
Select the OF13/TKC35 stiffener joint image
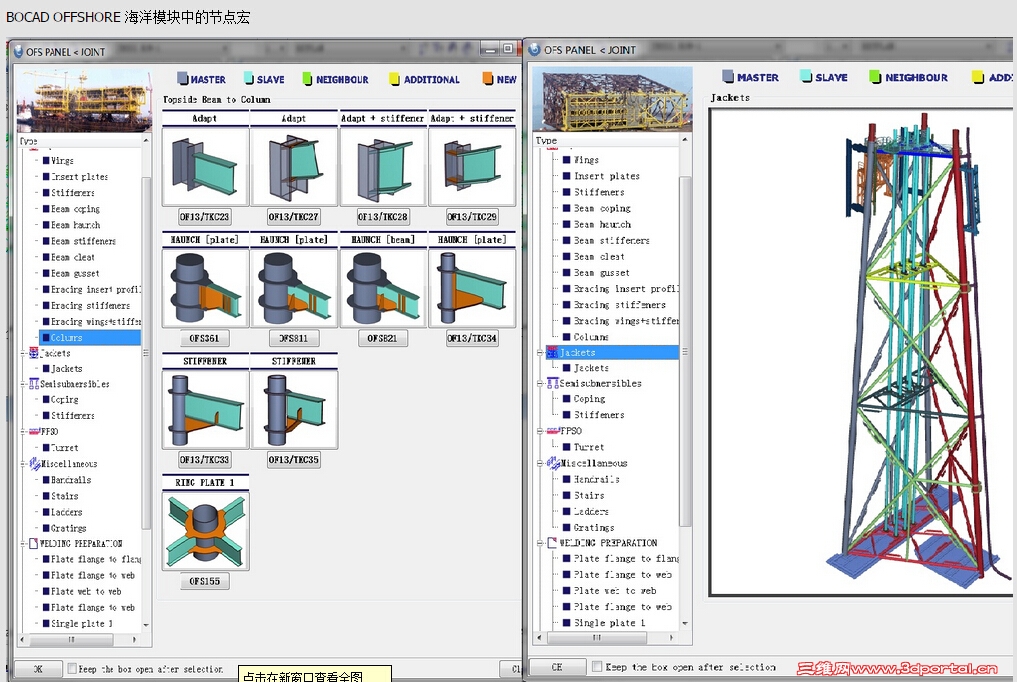294,409
